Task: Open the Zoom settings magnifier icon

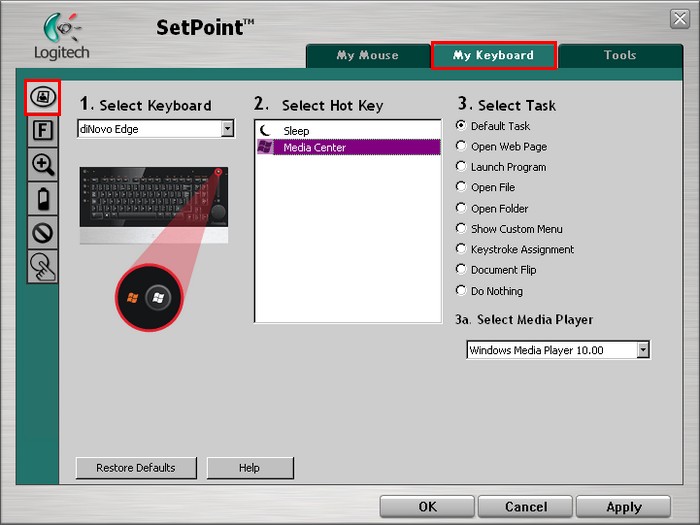Action: pos(43,164)
